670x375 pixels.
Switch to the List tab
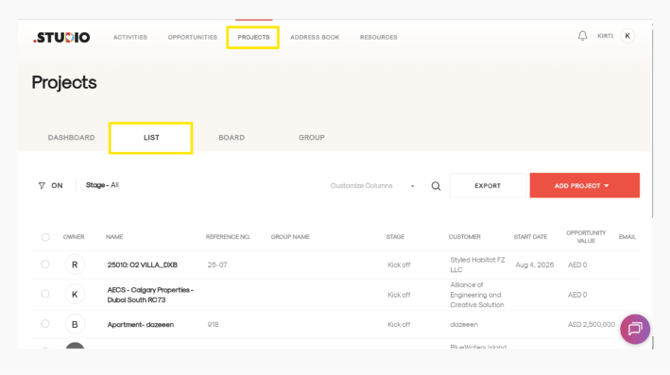tap(151, 138)
